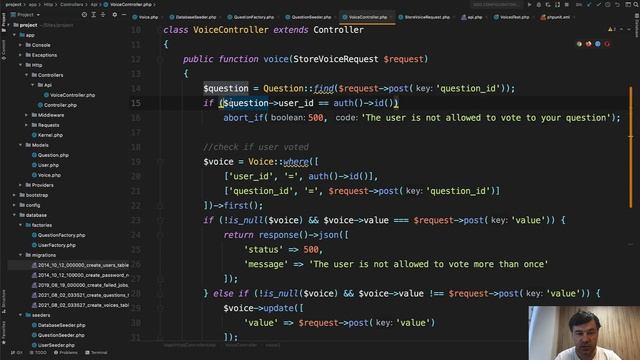Screen dimensions: 640x360
Task: Click the Collapse All icon in Project panel
Action: (x=103, y=15)
